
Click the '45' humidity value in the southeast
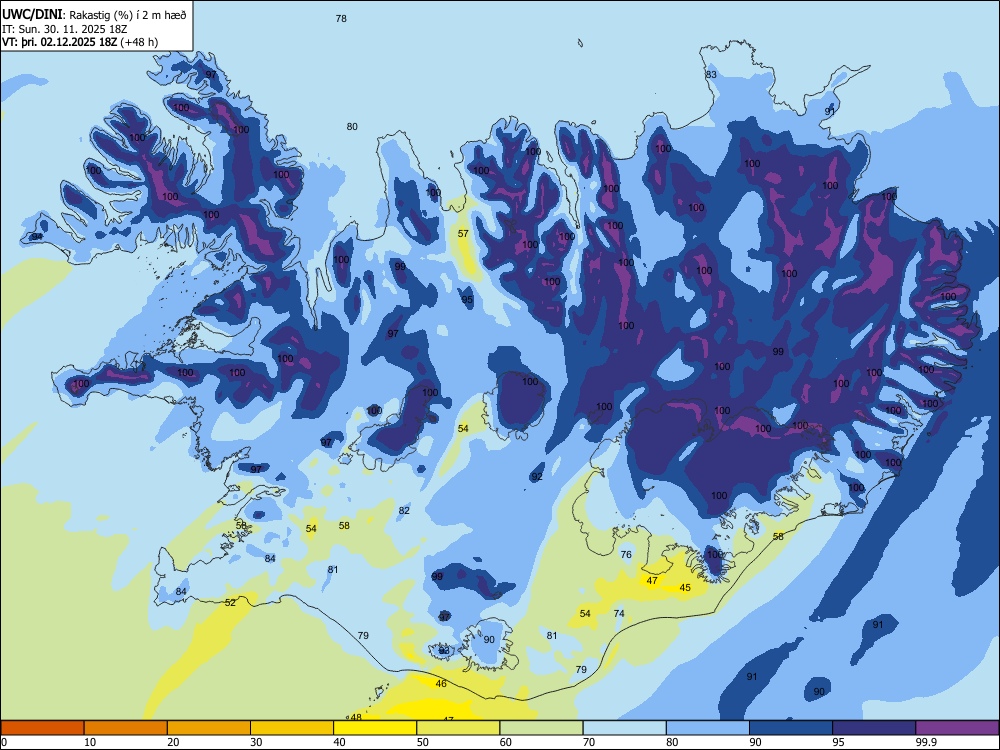coord(685,587)
